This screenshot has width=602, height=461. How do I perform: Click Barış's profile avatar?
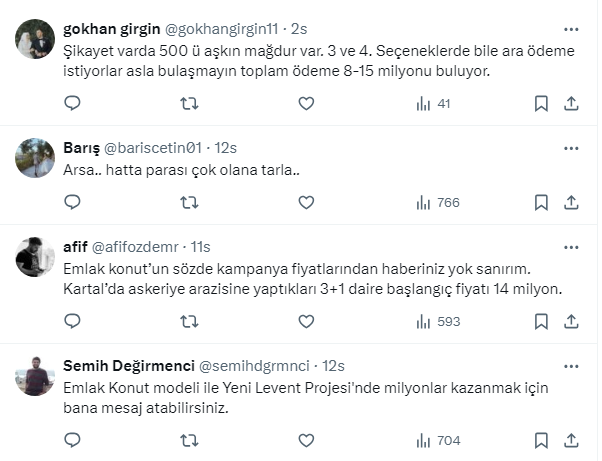coord(36,158)
